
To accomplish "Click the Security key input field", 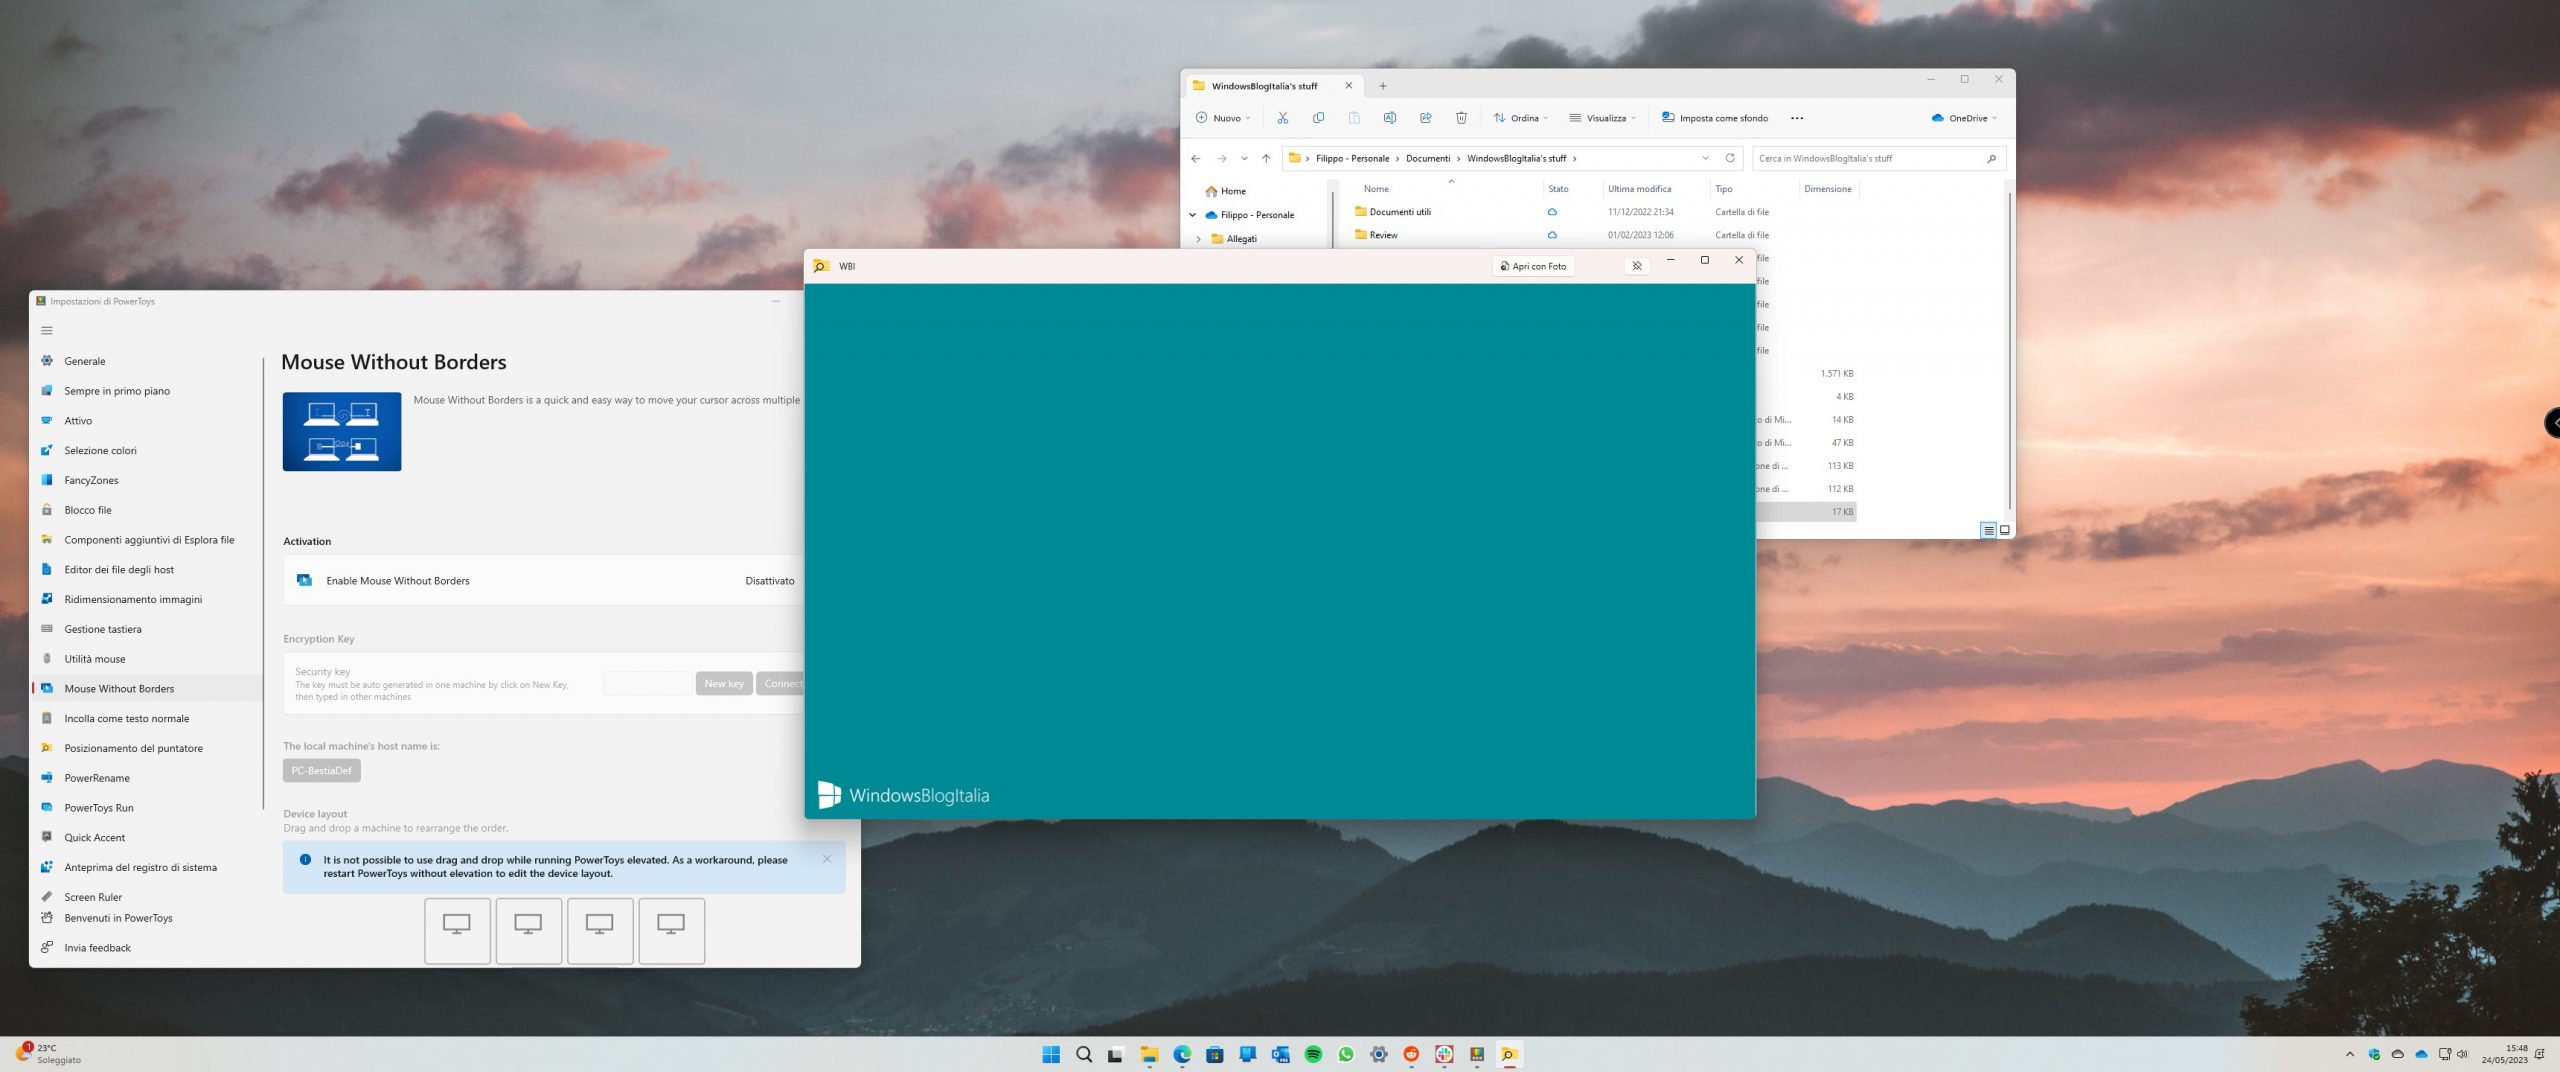I will pos(647,684).
